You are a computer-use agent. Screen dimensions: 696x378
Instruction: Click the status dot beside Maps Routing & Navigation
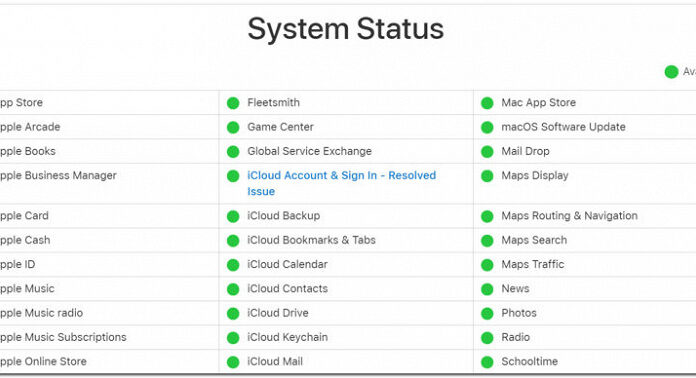(487, 217)
